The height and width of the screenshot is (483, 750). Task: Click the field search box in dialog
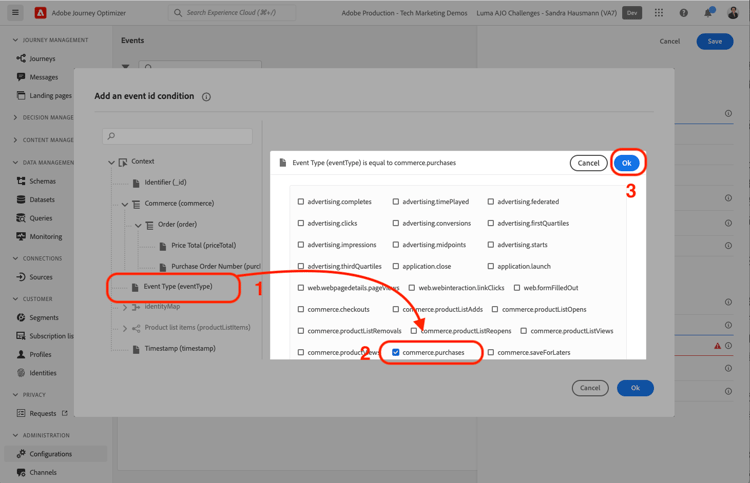point(177,136)
